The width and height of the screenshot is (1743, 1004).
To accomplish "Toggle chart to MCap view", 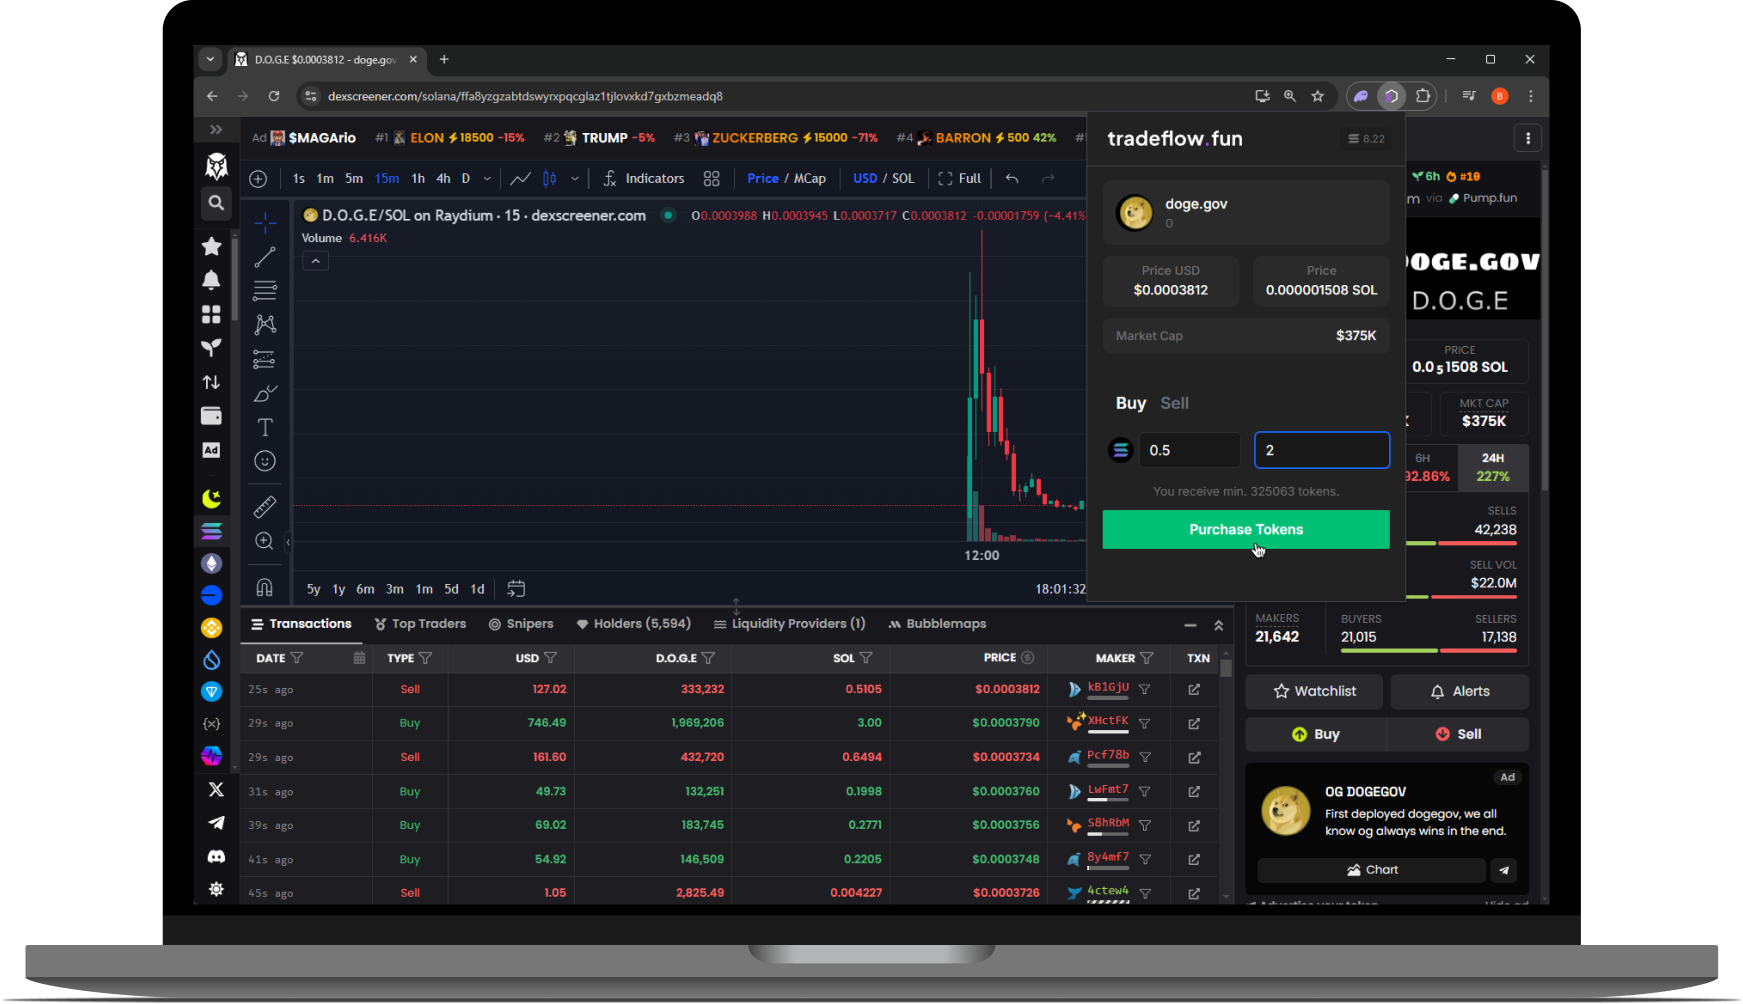I will 810,178.
